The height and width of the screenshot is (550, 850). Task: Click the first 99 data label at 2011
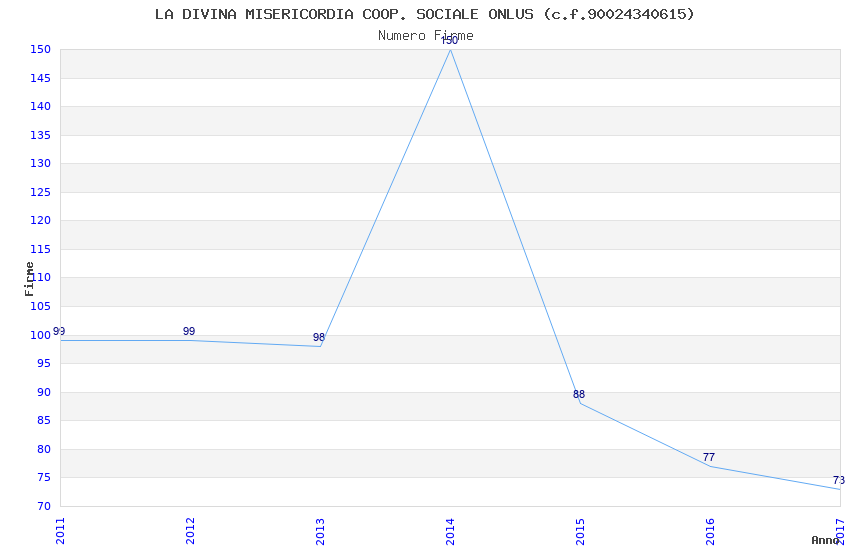tap(59, 331)
